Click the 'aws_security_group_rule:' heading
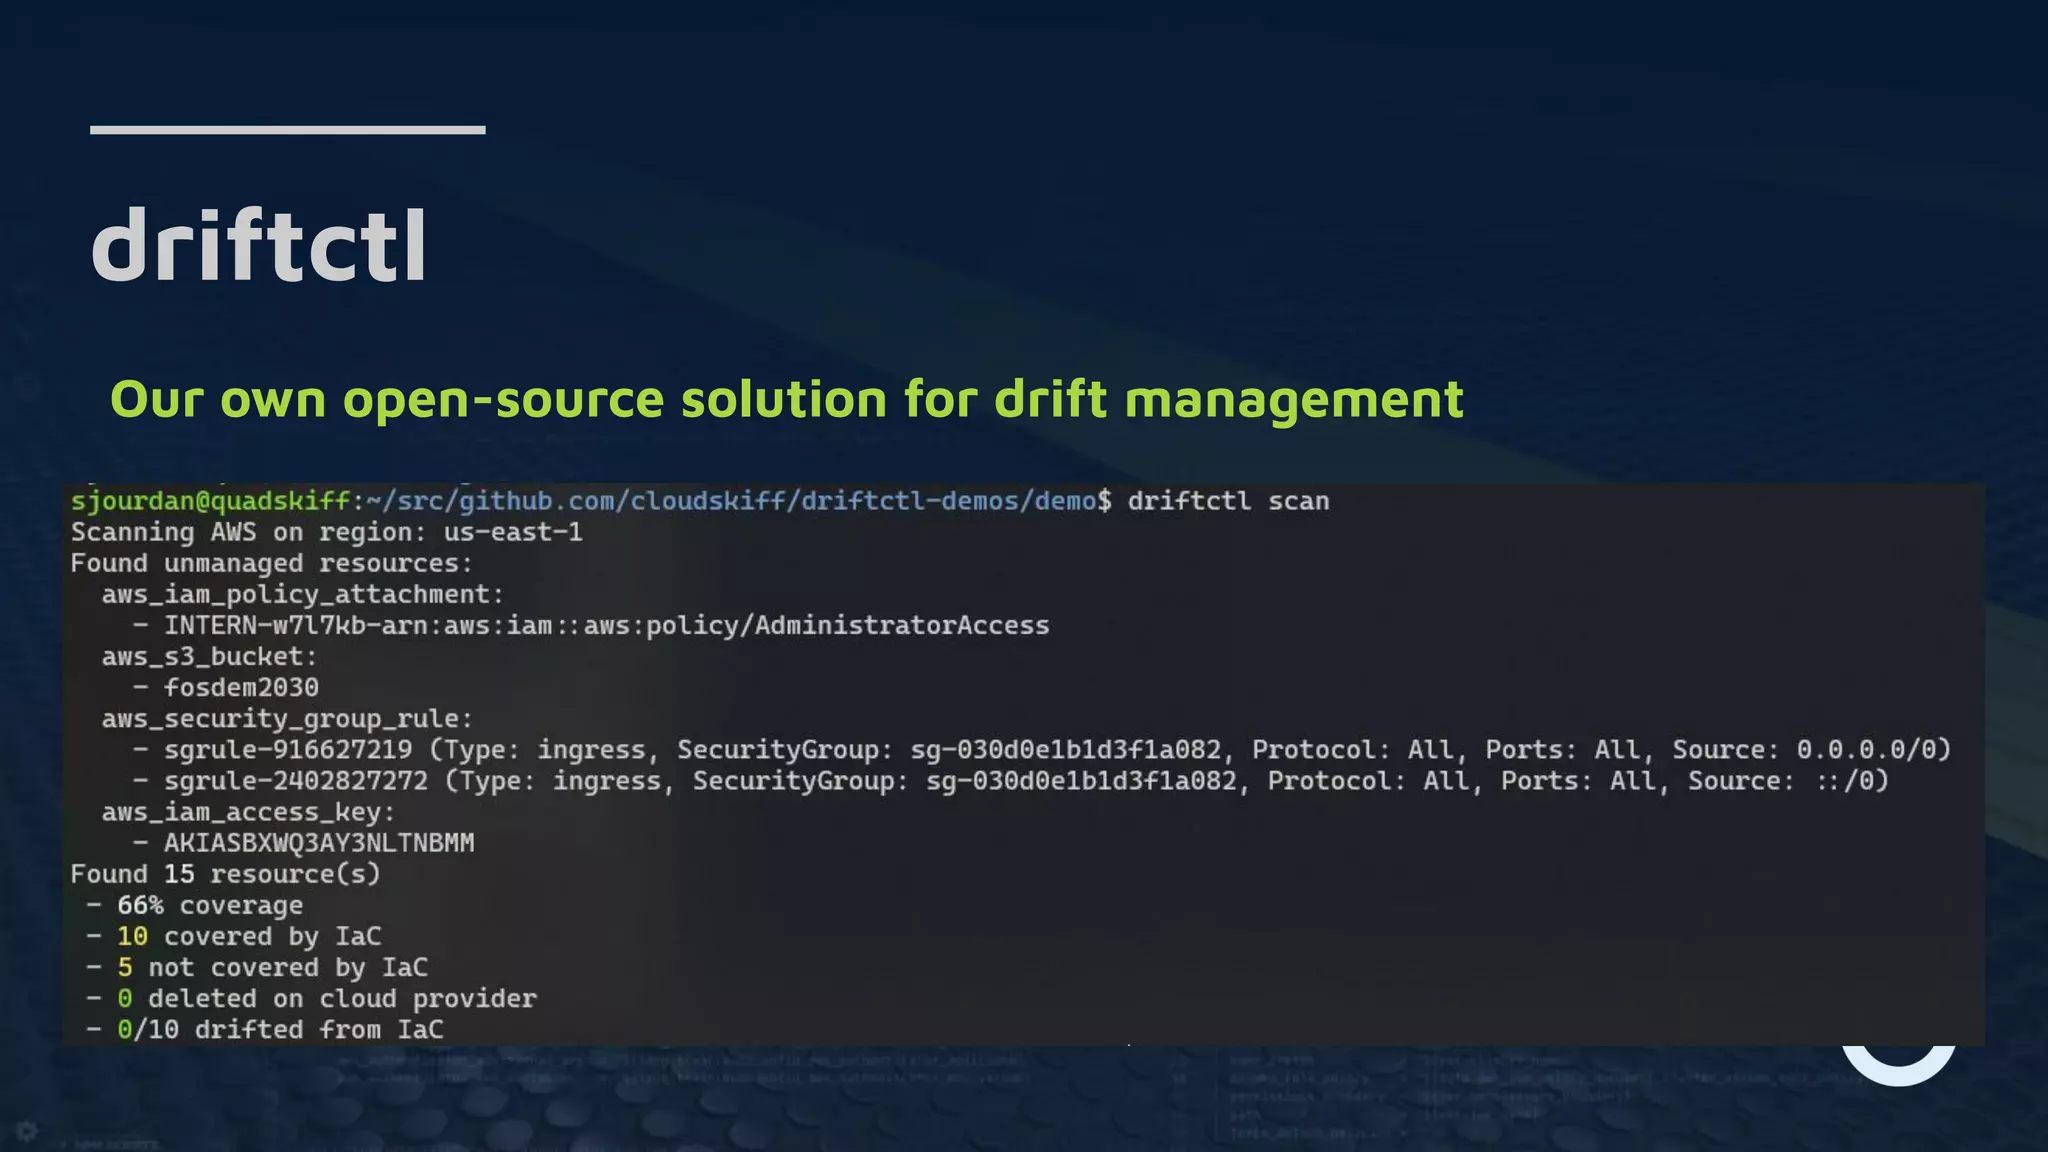 (x=287, y=718)
